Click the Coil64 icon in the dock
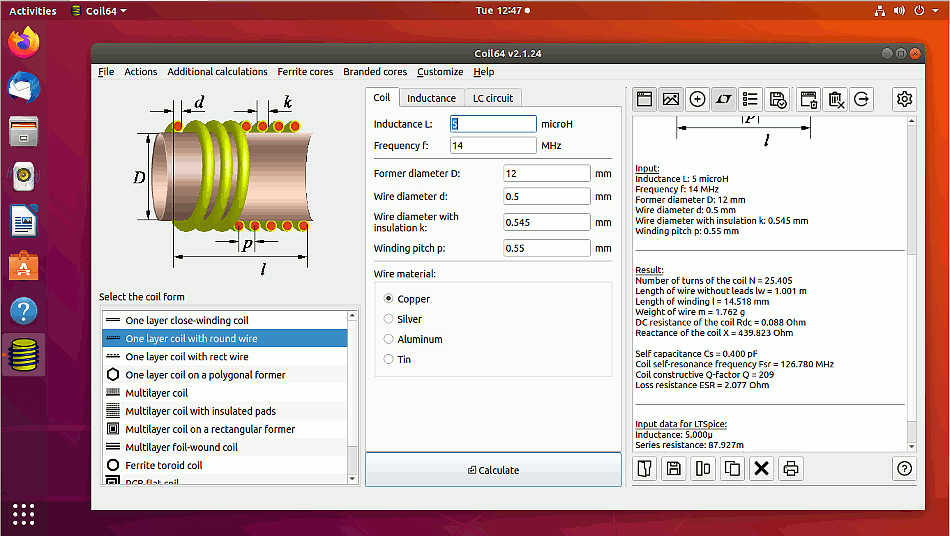The height and width of the screenshot is (536, 950). (24, 355)
